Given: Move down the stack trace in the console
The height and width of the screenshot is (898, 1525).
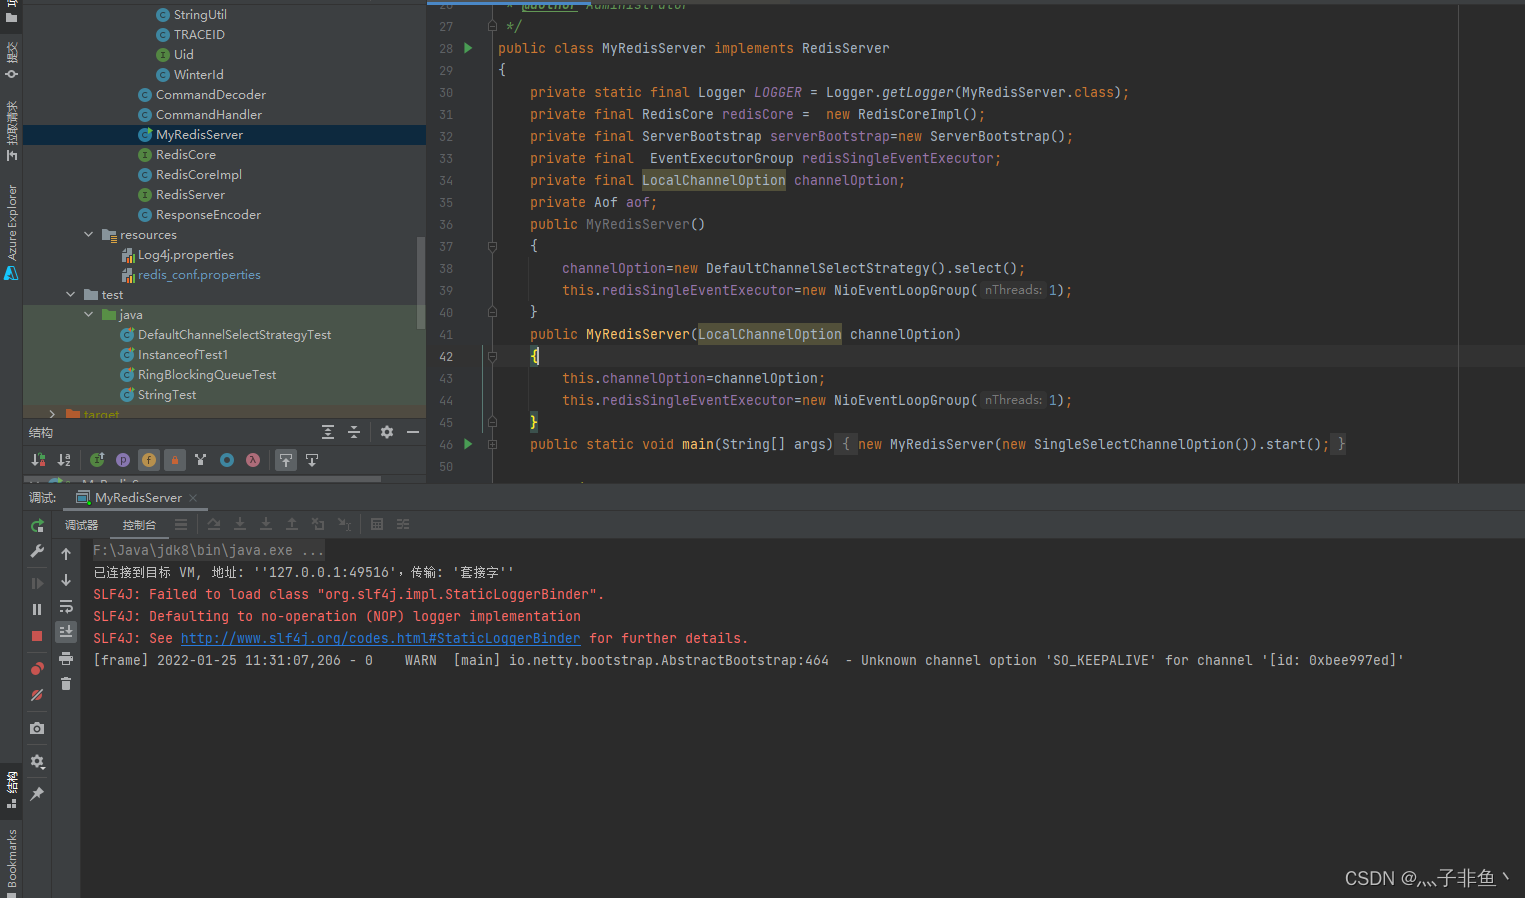Looking at the screenshot, I should click(66, 580).
